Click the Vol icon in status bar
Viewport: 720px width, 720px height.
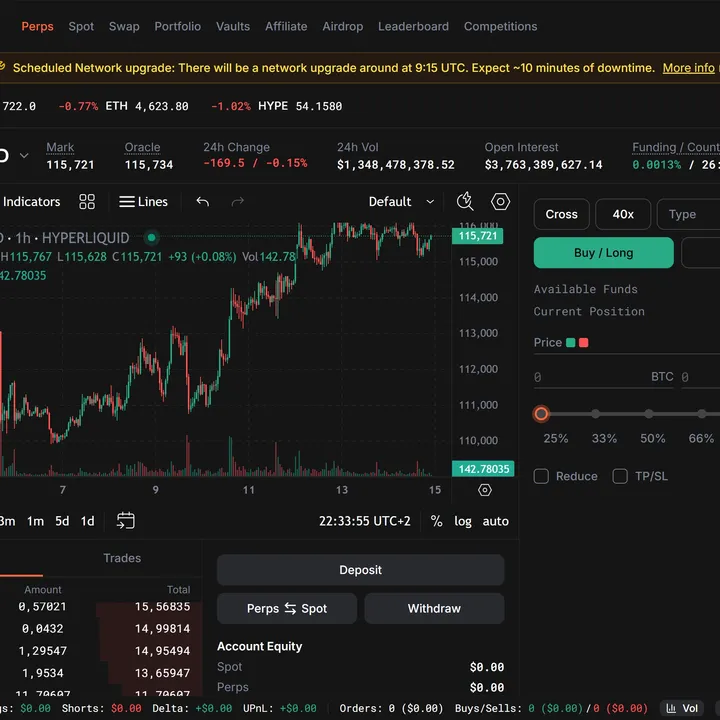[x=681, y=708]
